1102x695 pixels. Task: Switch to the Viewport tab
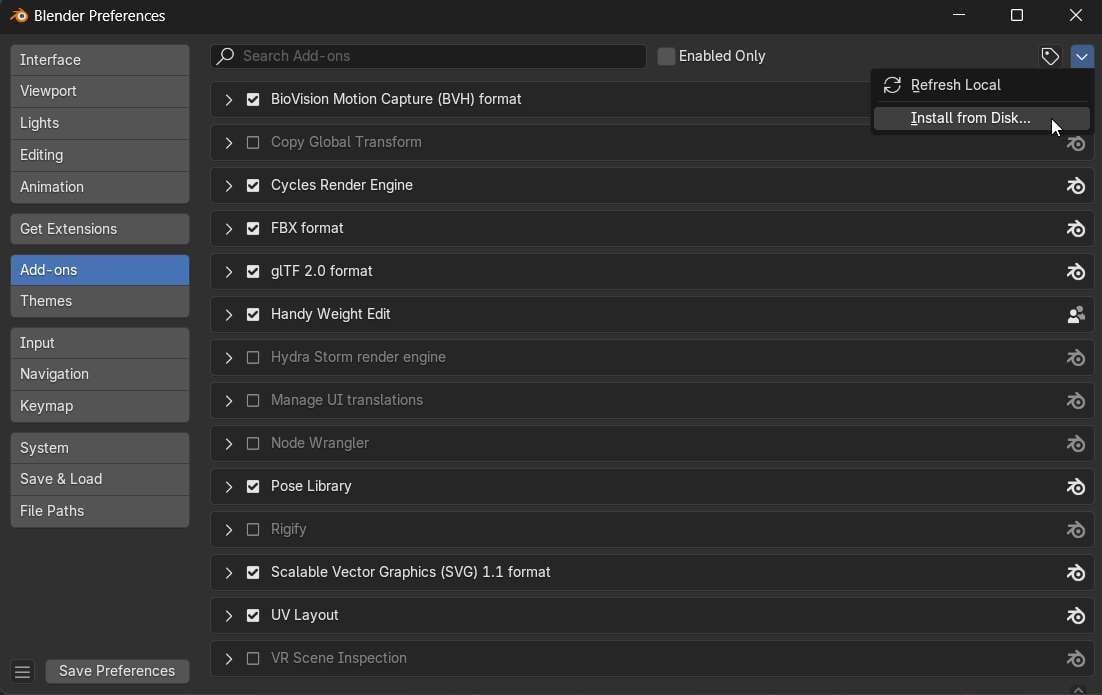[100, 91]
